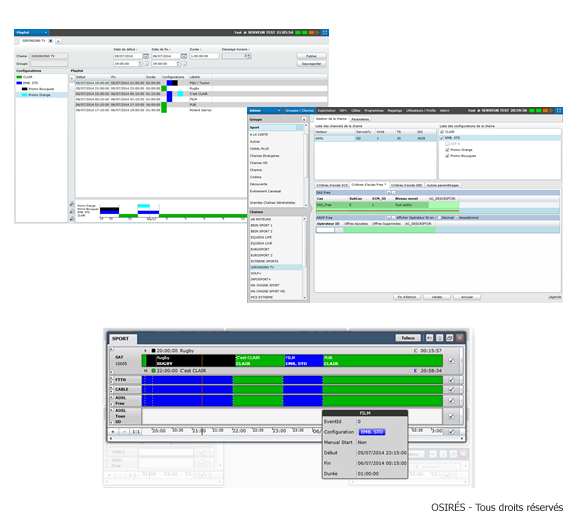The image size is (580, 520).
Task: Toggle EMB. STD configuration checkbox in Admin
Action: [442, 138]
